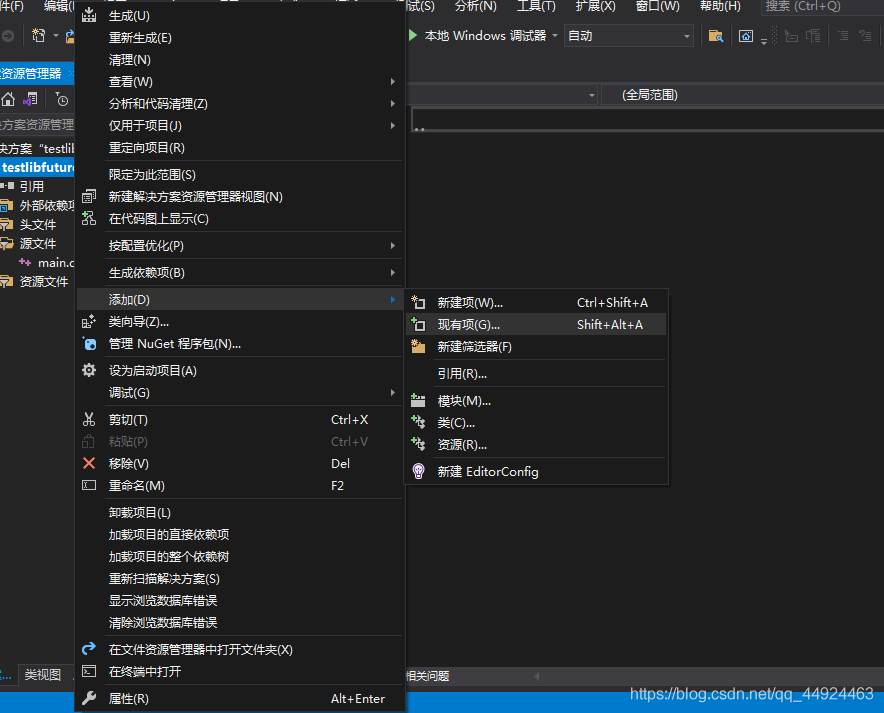Screen dimensions: 884x713
Task: Click the blue arrow open-folder icon
Action: point(89,649)
